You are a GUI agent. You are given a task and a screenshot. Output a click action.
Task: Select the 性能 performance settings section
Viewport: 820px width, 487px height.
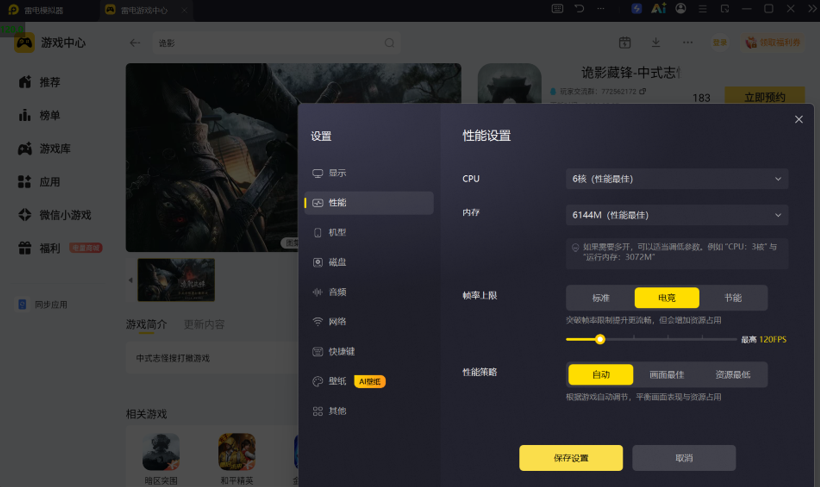click(x=369, y=203)
